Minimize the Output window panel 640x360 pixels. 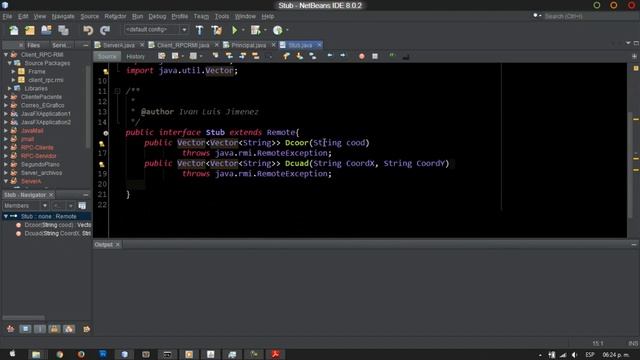point(634,244)
